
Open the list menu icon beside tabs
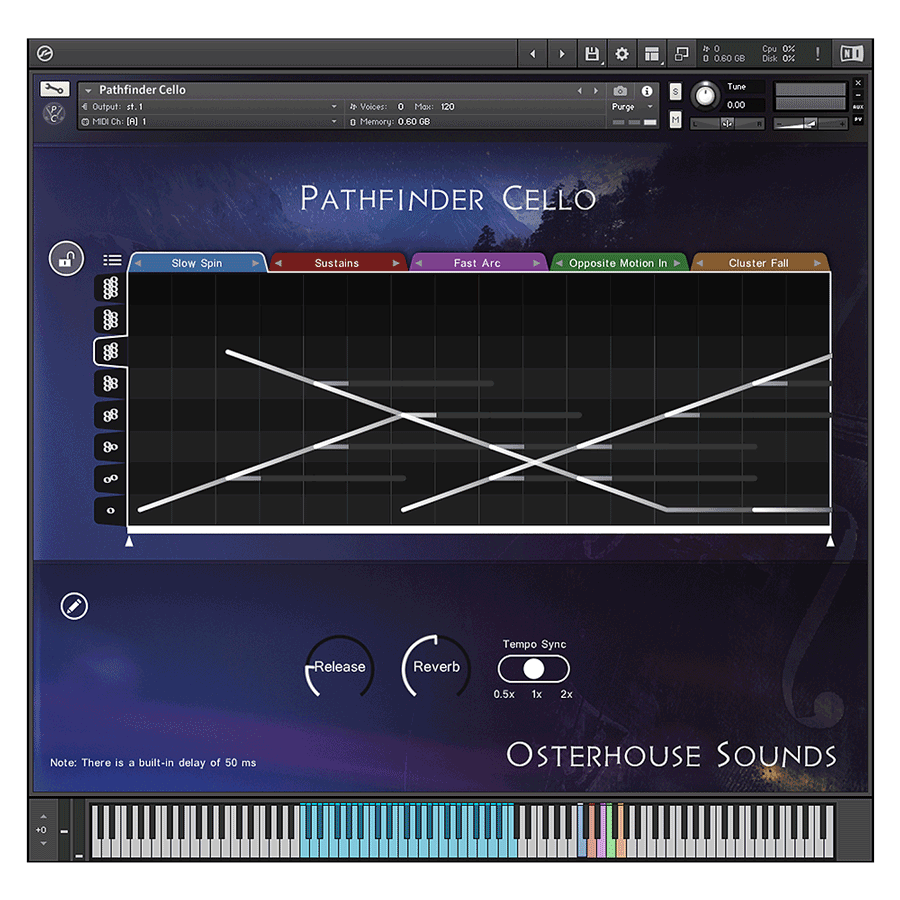point(112,260)
